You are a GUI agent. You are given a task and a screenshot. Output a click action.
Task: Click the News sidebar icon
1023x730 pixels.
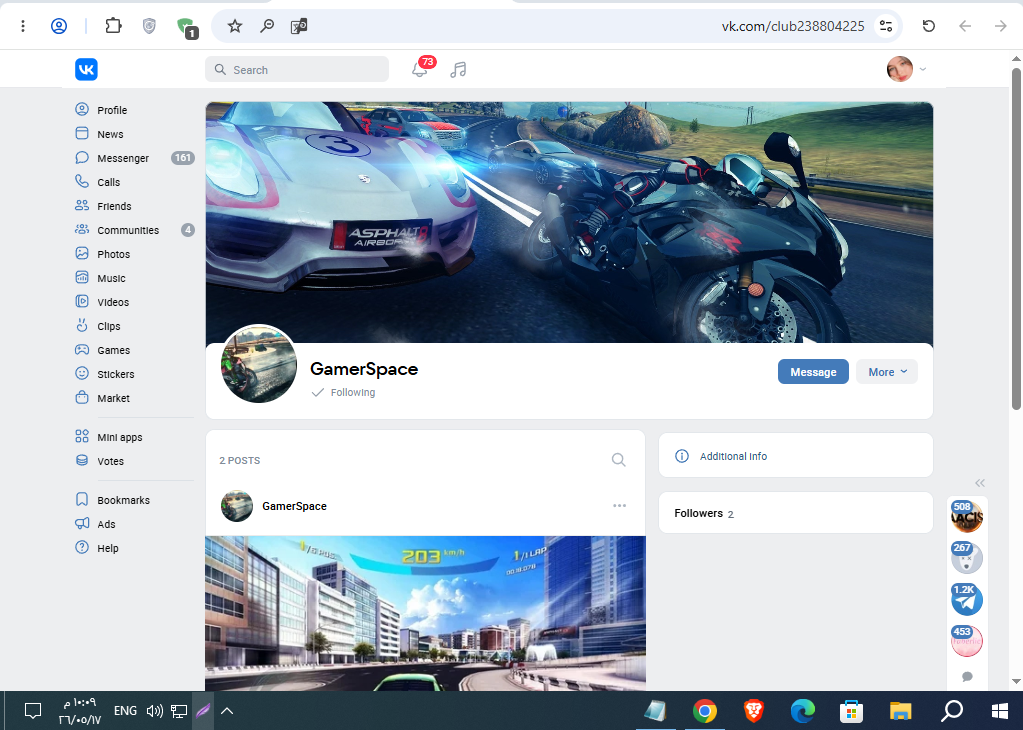(x=82, y=134)
